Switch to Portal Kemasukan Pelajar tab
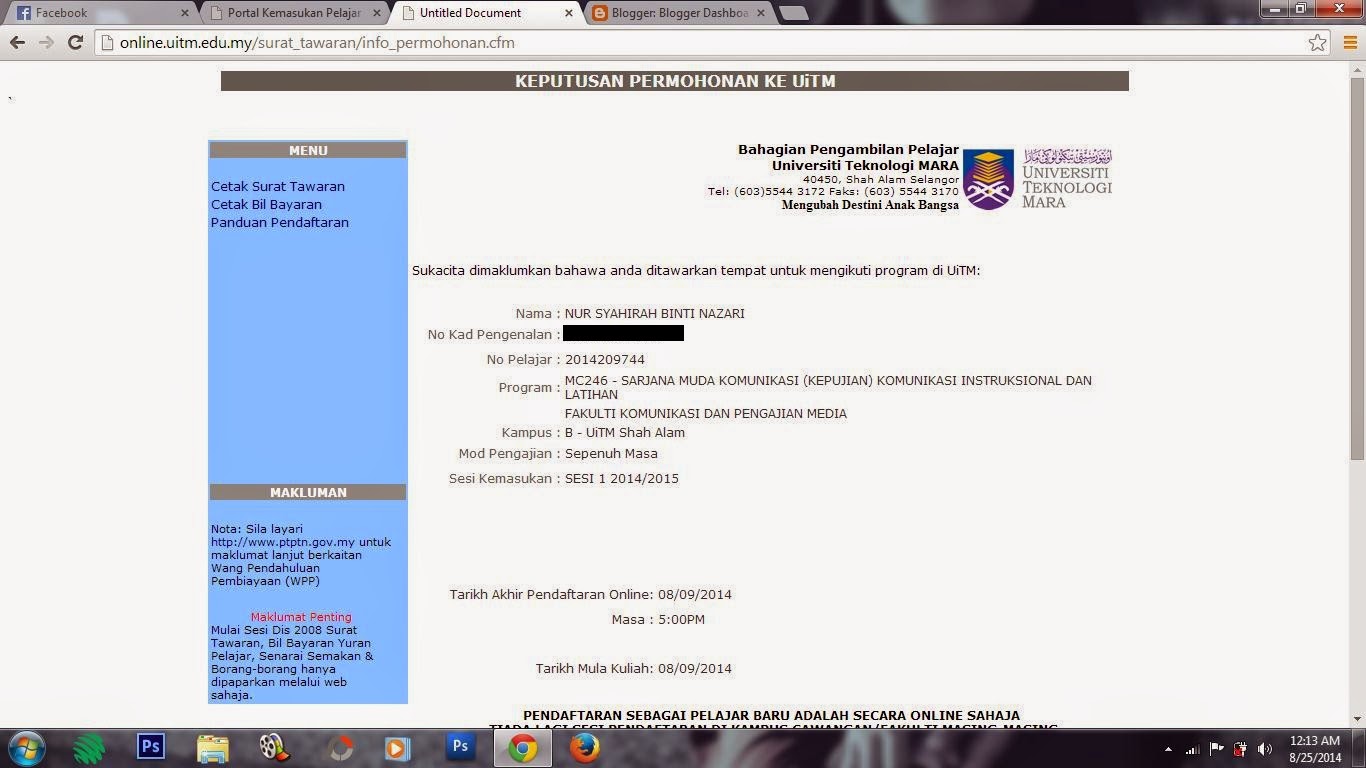This screenshot has width=1366, height=768. pyautogui.click(x=293, y=13)
